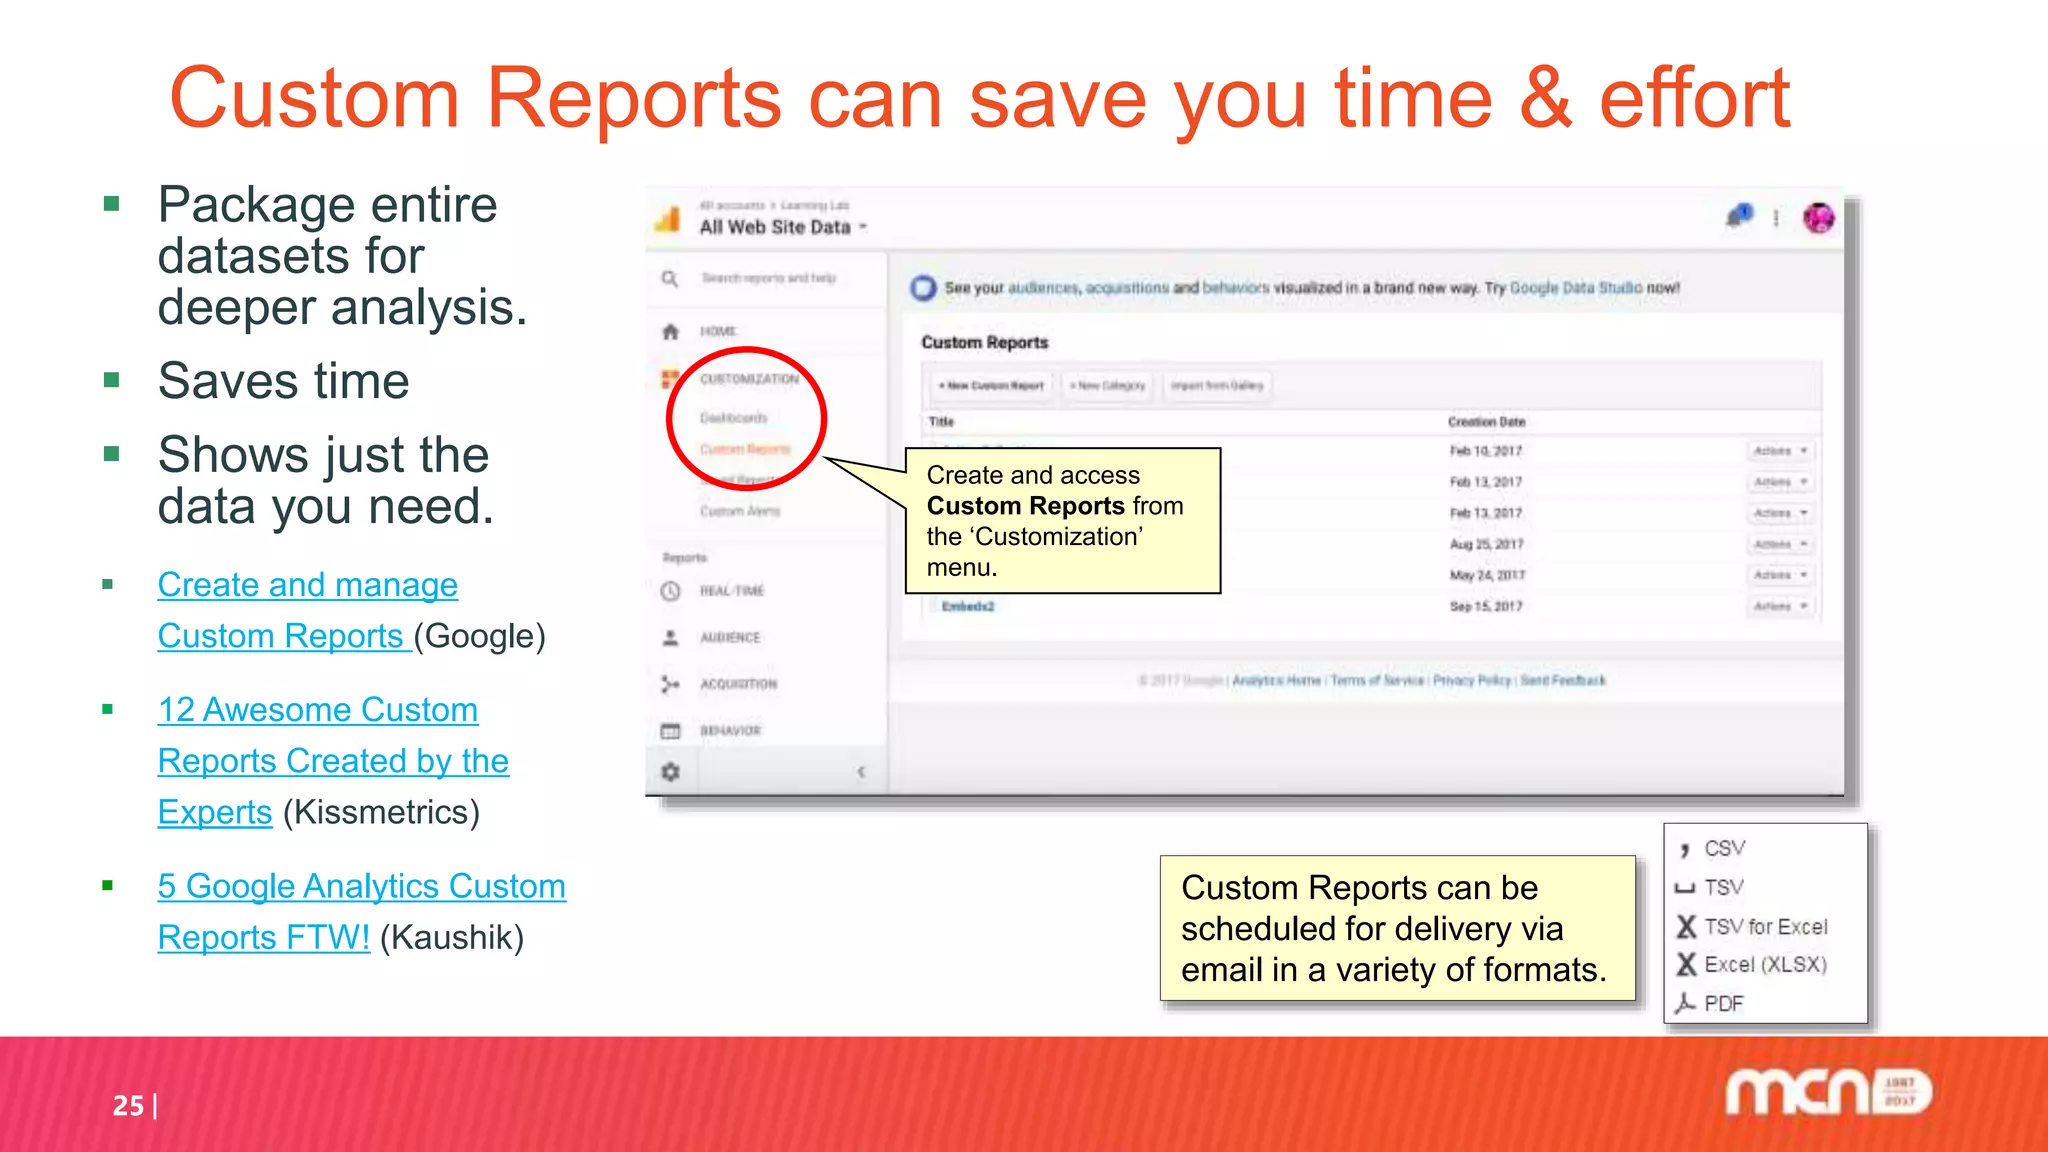The image size is (2048, 1152).
Task: Open the Analytics Home footer link
Action: pyautogui.click(x=1276, y=680)
